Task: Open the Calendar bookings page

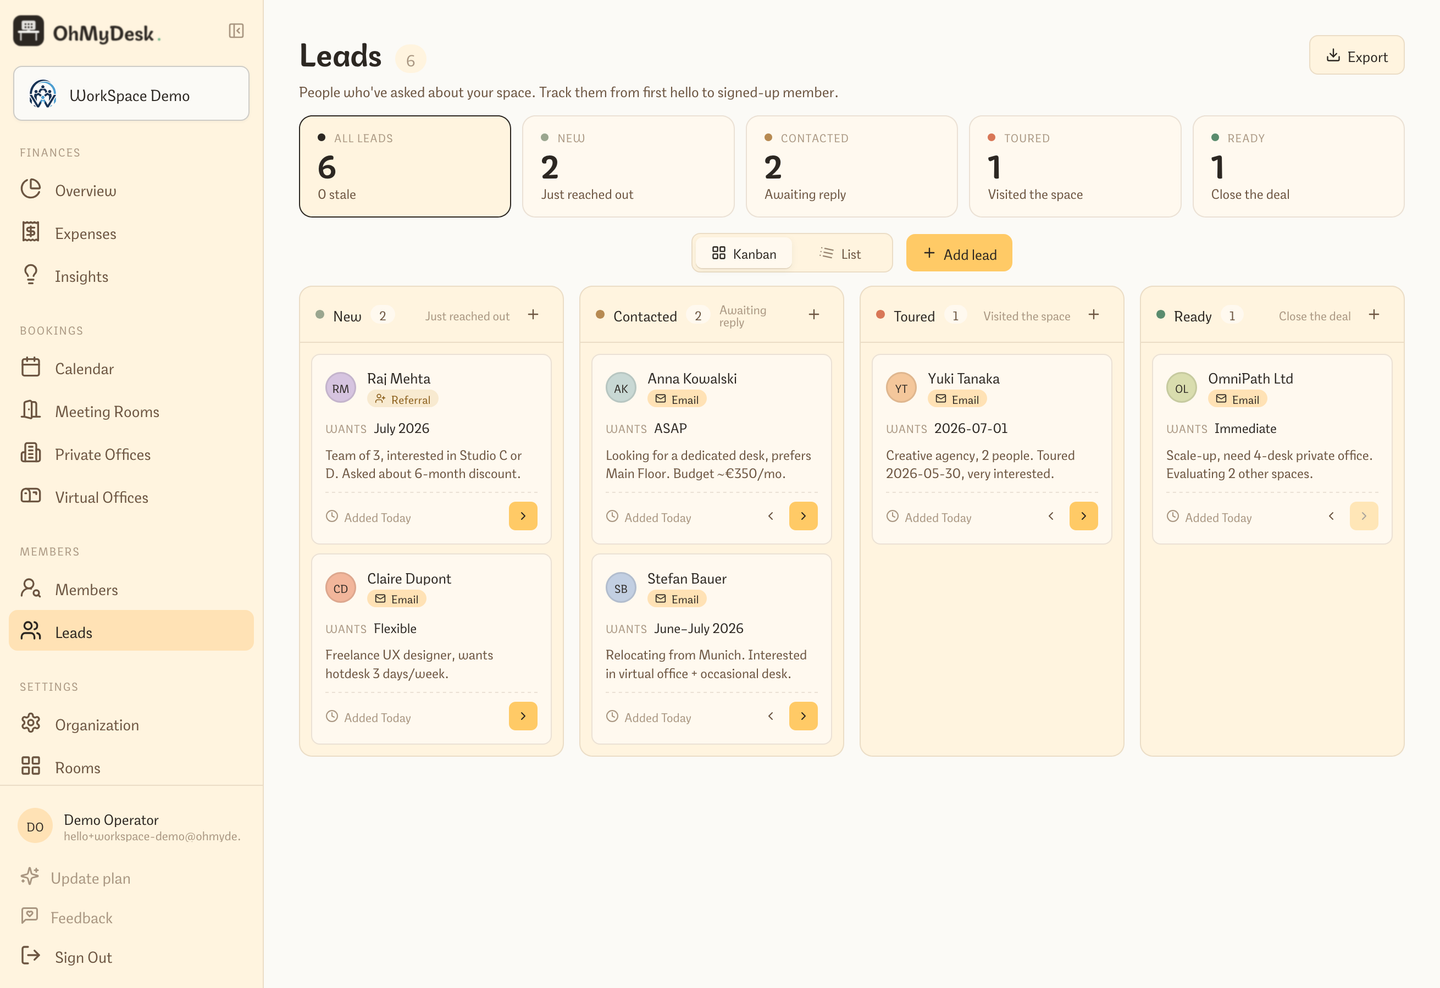Action: point(131,368)
